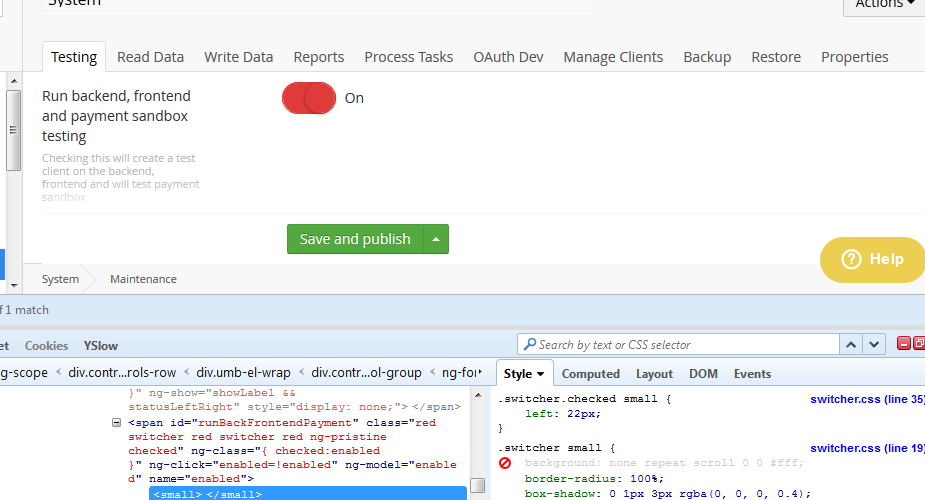Switch to the Layout side panel
925x500 pixels.
[x=654, y=374]
